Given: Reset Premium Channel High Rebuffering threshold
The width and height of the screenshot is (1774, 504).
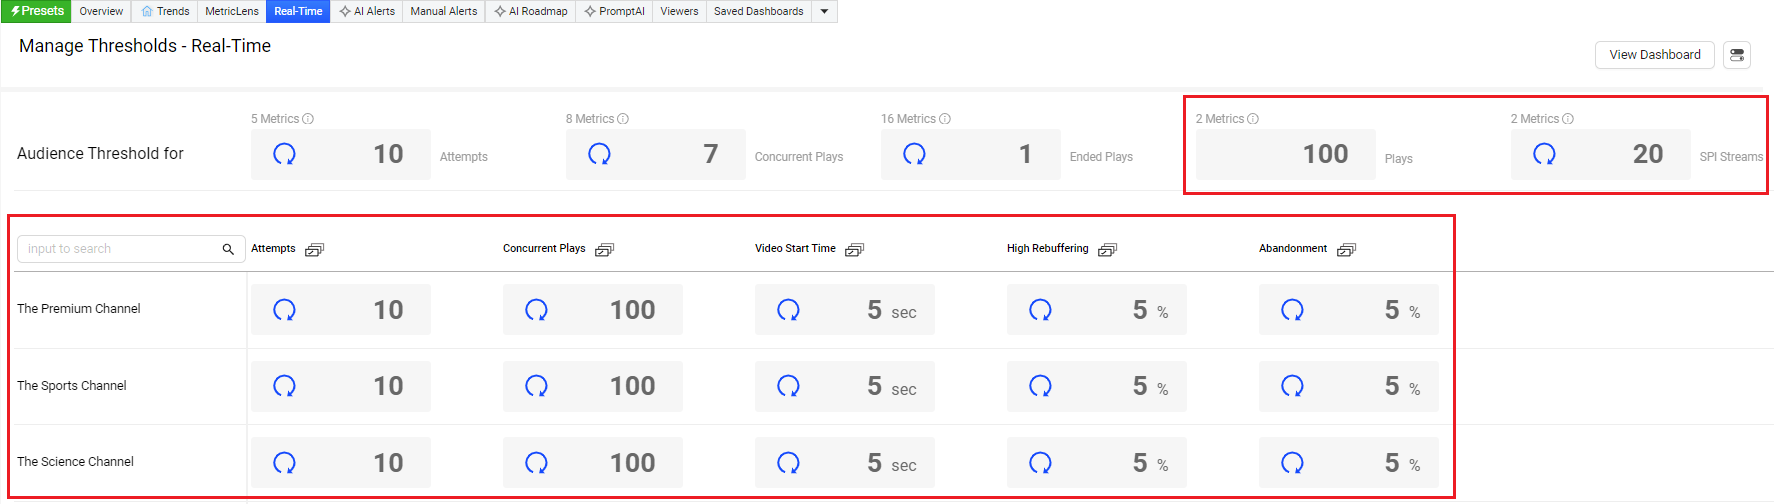Looking at the screenshot, I should [x=1040, y=310].
